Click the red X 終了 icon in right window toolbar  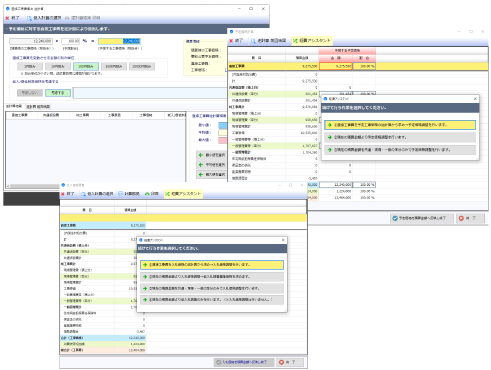tap(231, 41)
